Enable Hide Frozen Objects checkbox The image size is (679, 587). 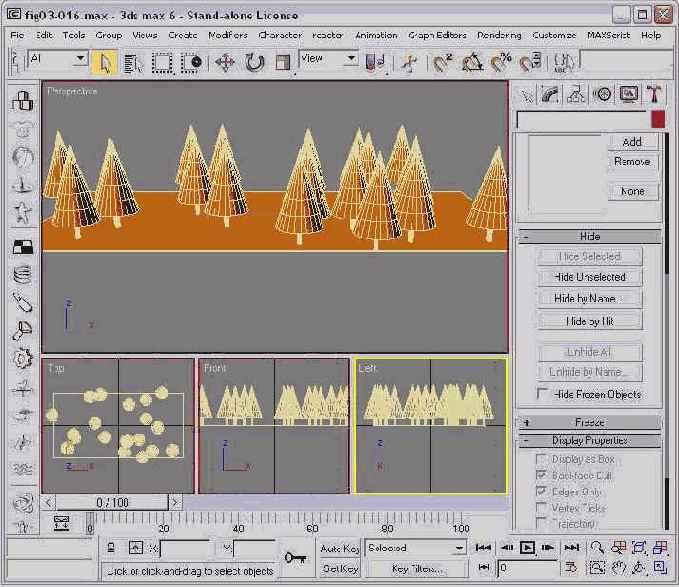(x=543, y=395)
